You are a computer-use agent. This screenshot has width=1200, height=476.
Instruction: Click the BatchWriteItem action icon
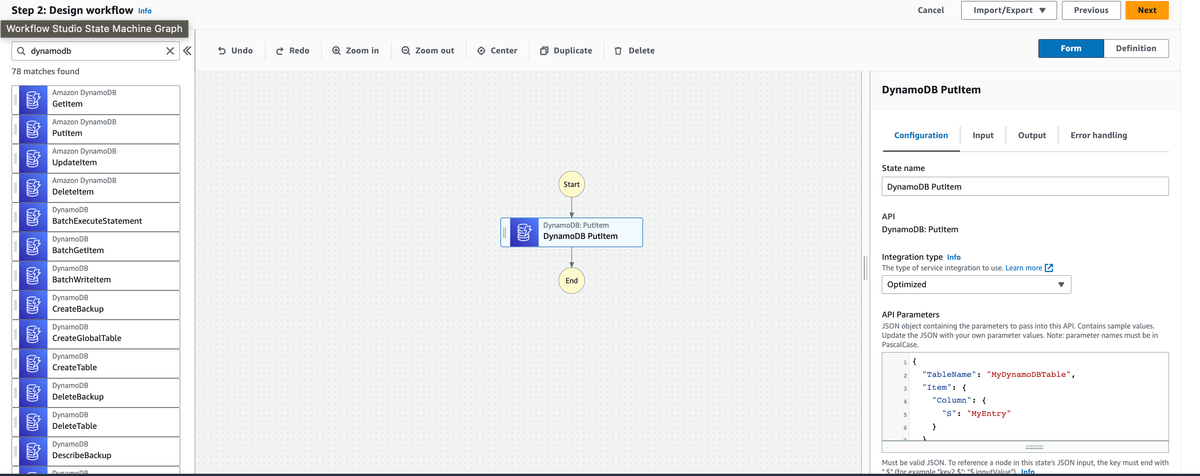pos(32,276)
